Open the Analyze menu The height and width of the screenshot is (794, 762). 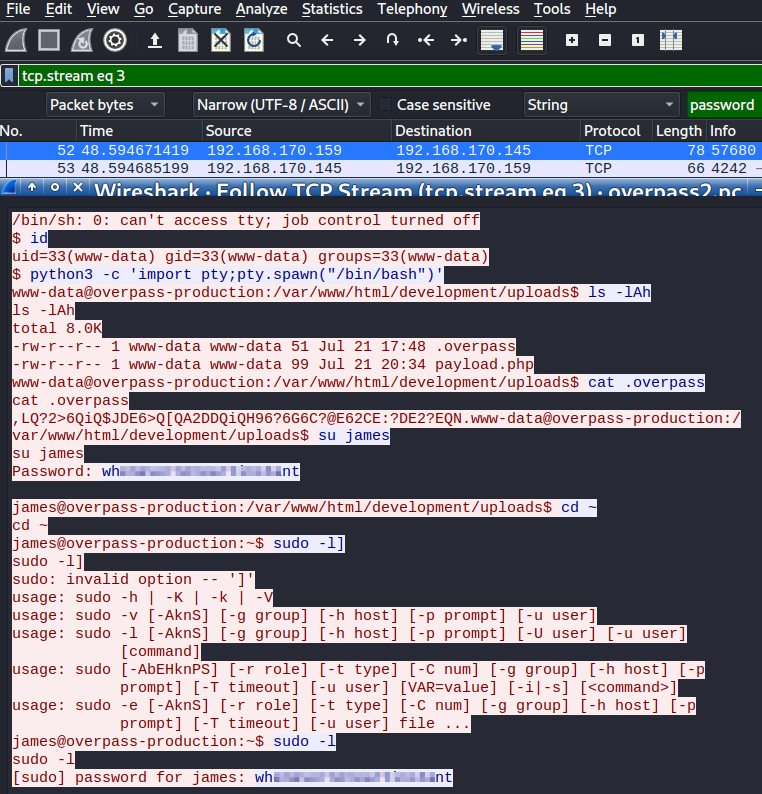pos(261,9)
